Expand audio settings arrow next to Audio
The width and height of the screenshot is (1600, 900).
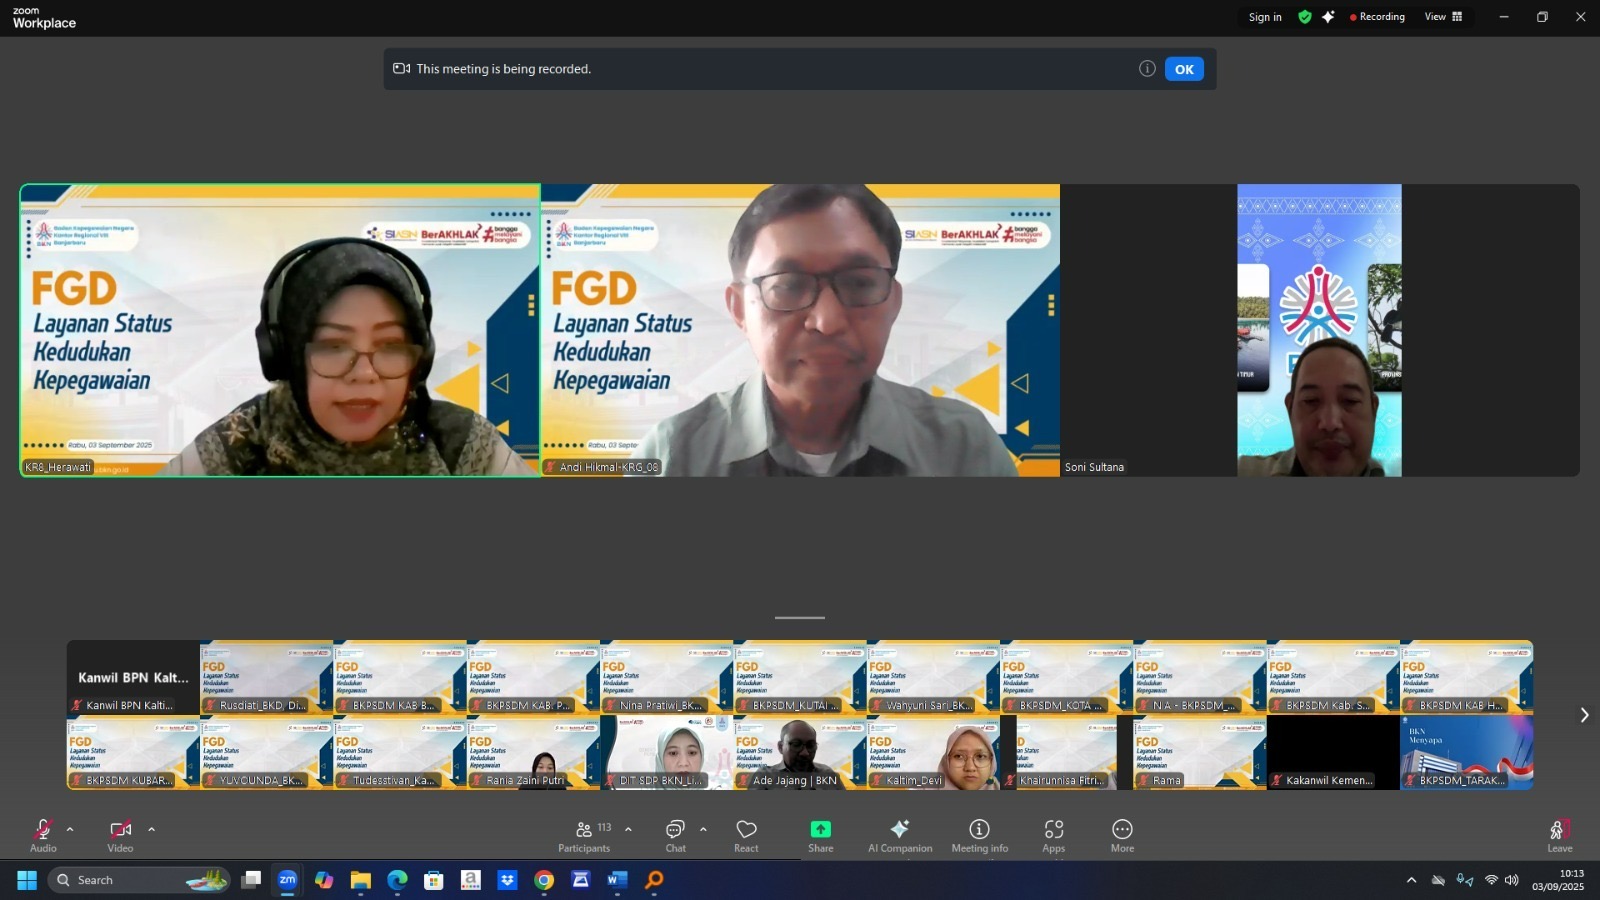[x=70, y=829]
